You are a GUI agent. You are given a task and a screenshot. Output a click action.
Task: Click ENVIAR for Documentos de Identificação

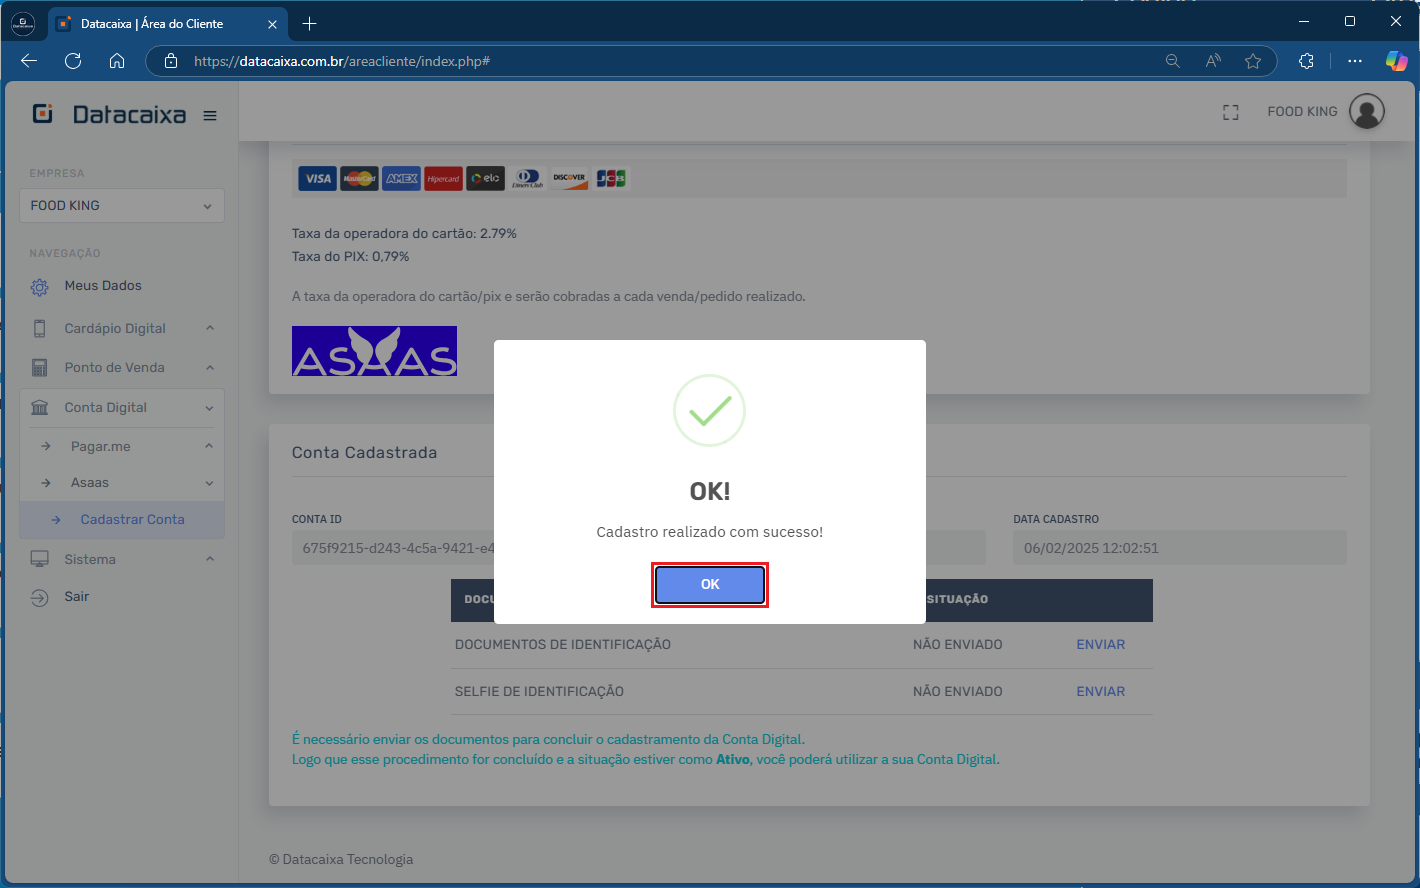tap(1100, 645)
